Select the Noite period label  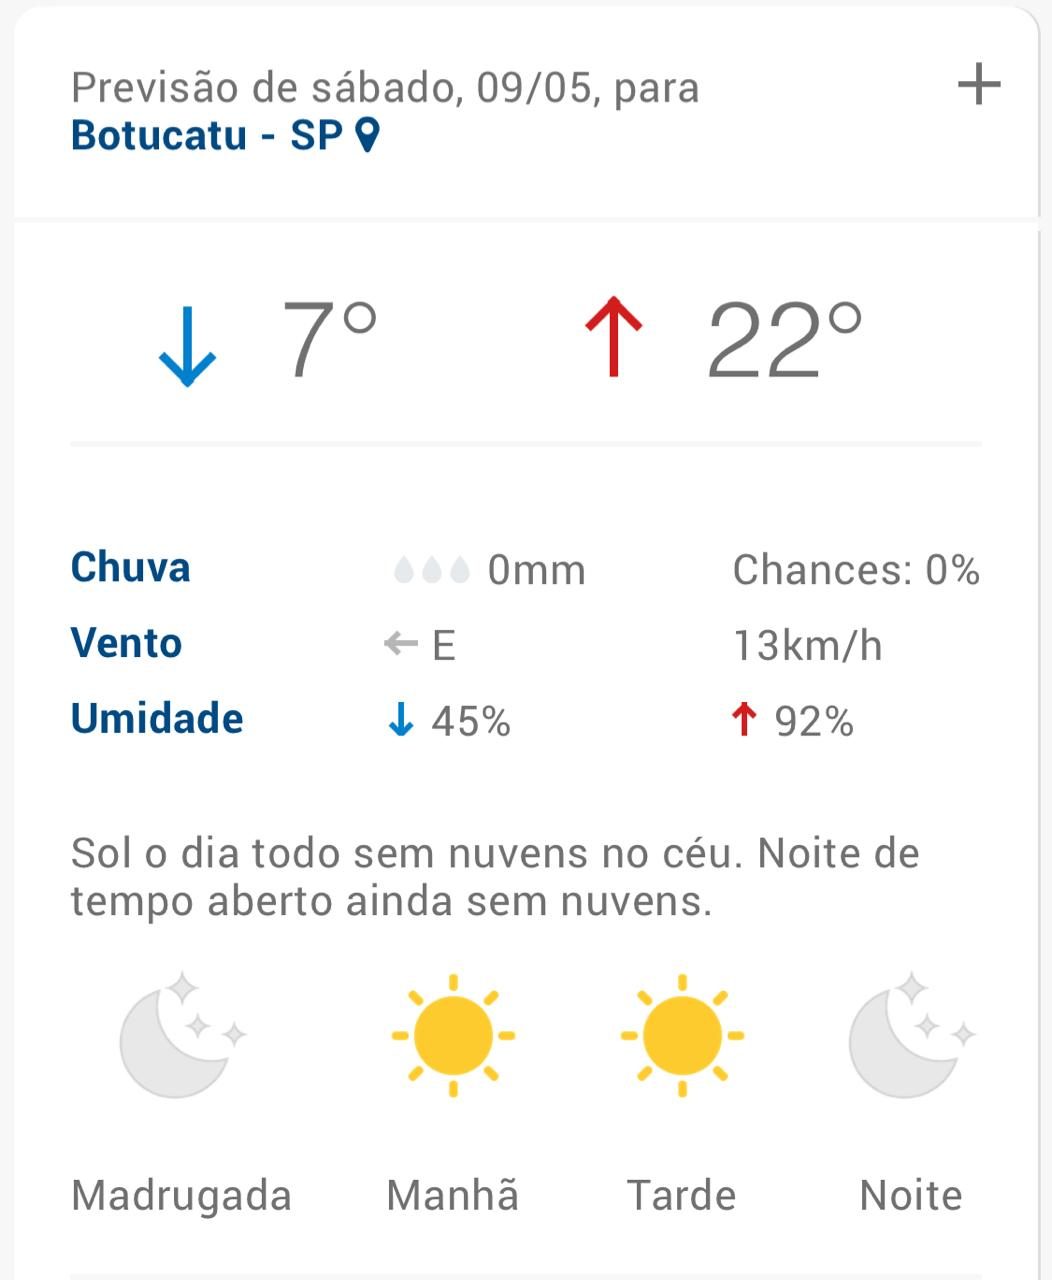911,1195
